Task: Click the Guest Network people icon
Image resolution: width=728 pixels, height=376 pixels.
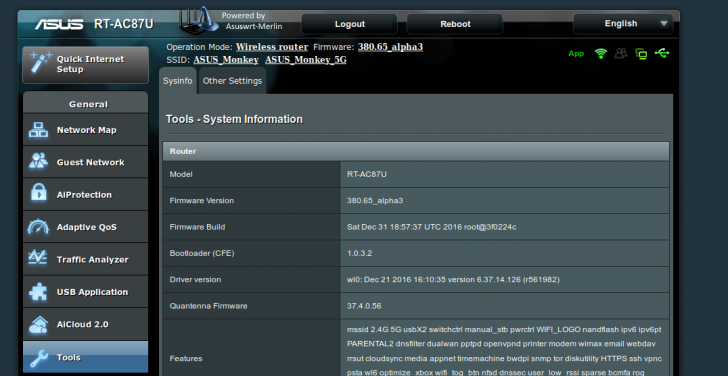Action: tap(38, 161)
